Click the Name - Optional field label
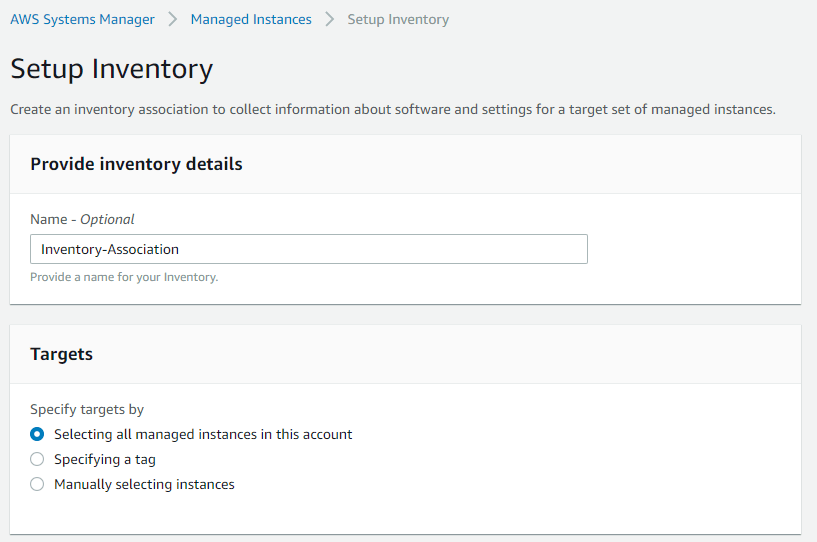The width and height of the screenshot is (817, 542). click(x=82, y=219)
